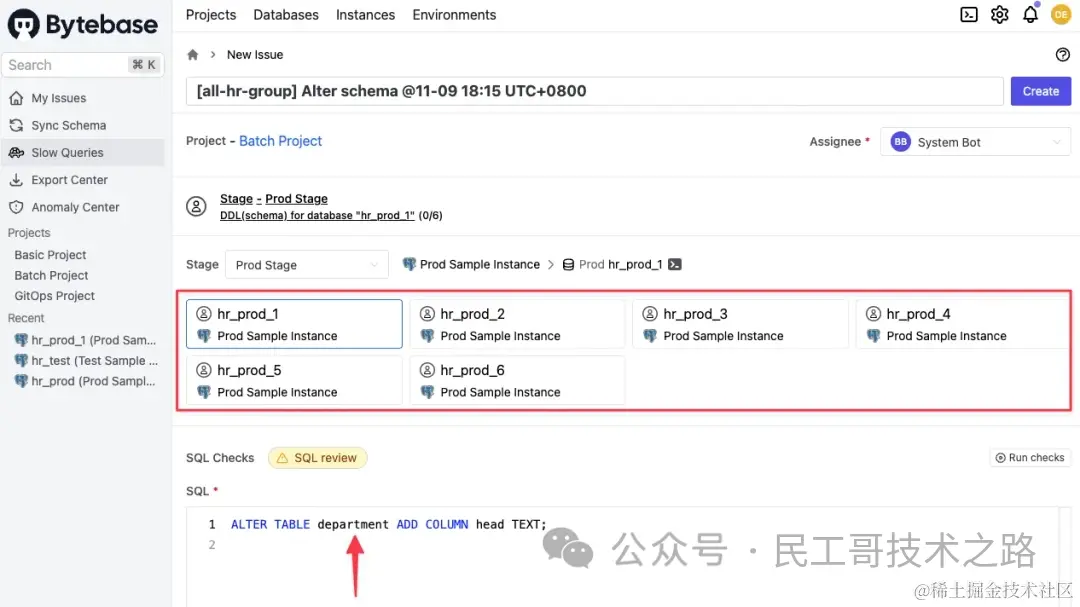Image resolution: width=1080 pixels, height=607 pixels.
Task: Select the hr_prod_4 database card
Action: [962, 324]
